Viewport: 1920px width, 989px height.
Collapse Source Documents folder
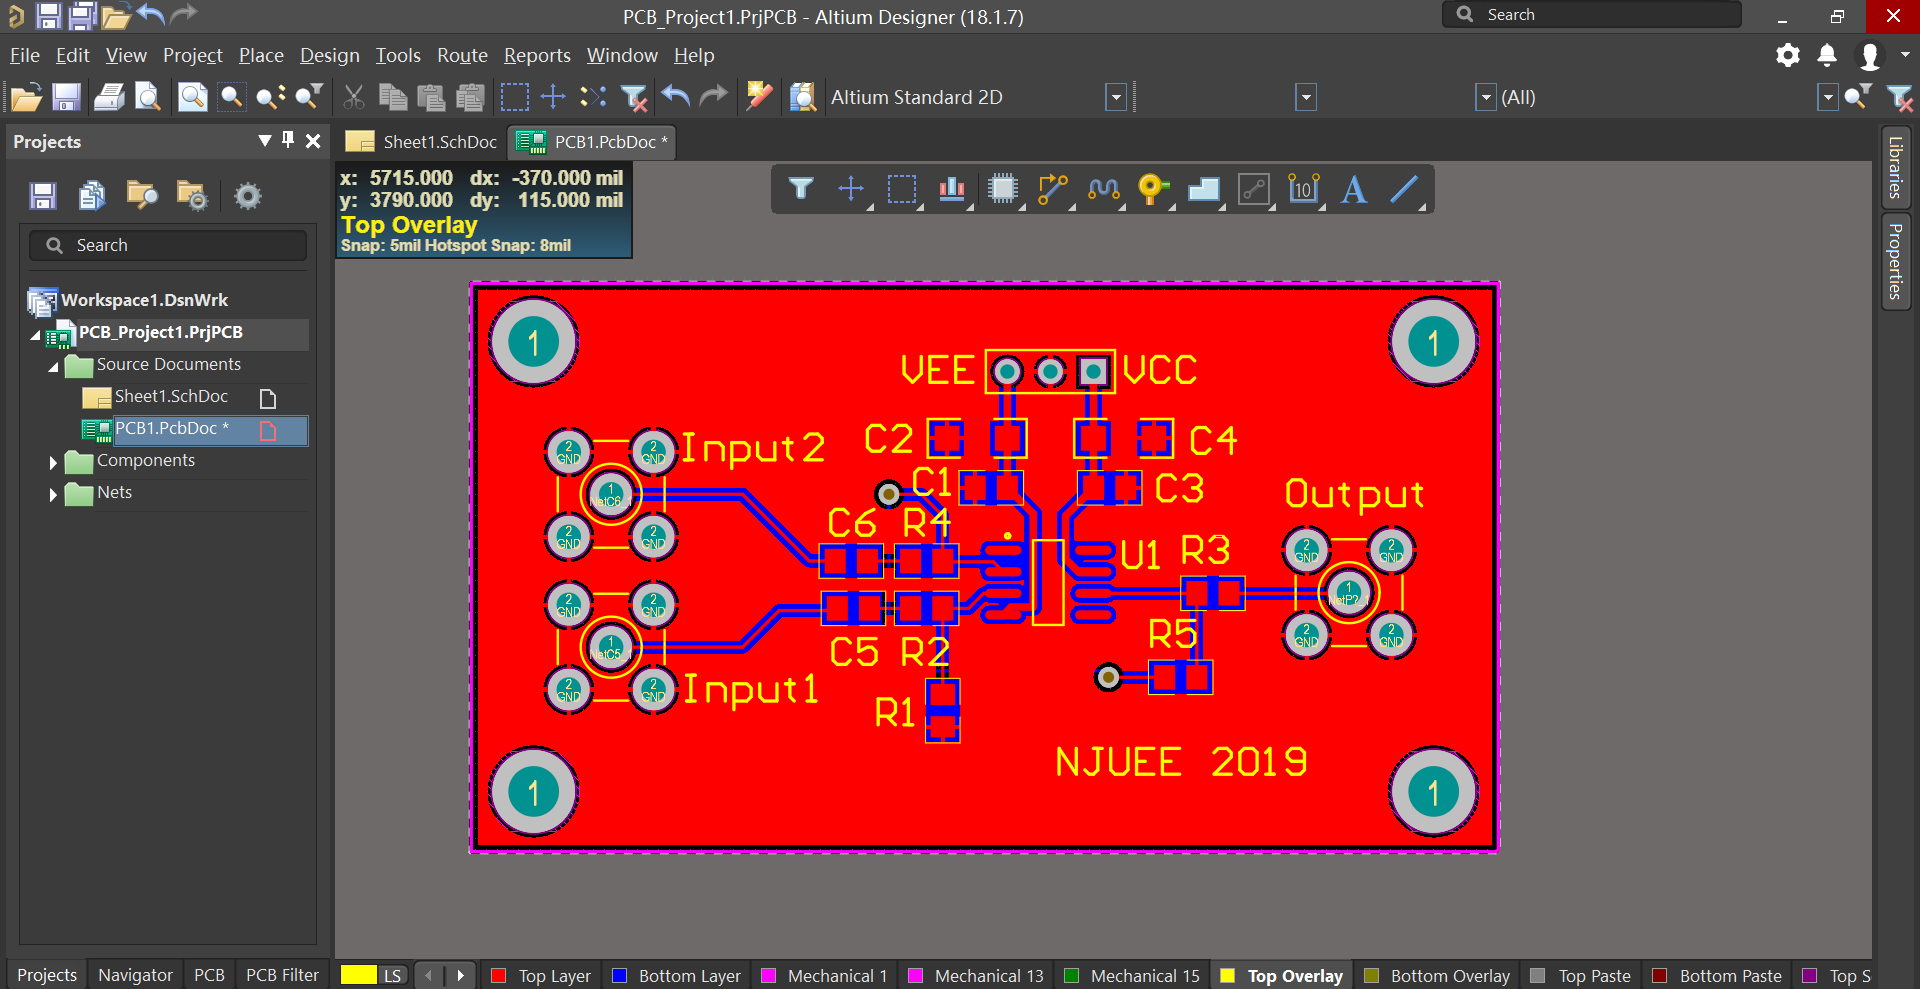(54, 367)
